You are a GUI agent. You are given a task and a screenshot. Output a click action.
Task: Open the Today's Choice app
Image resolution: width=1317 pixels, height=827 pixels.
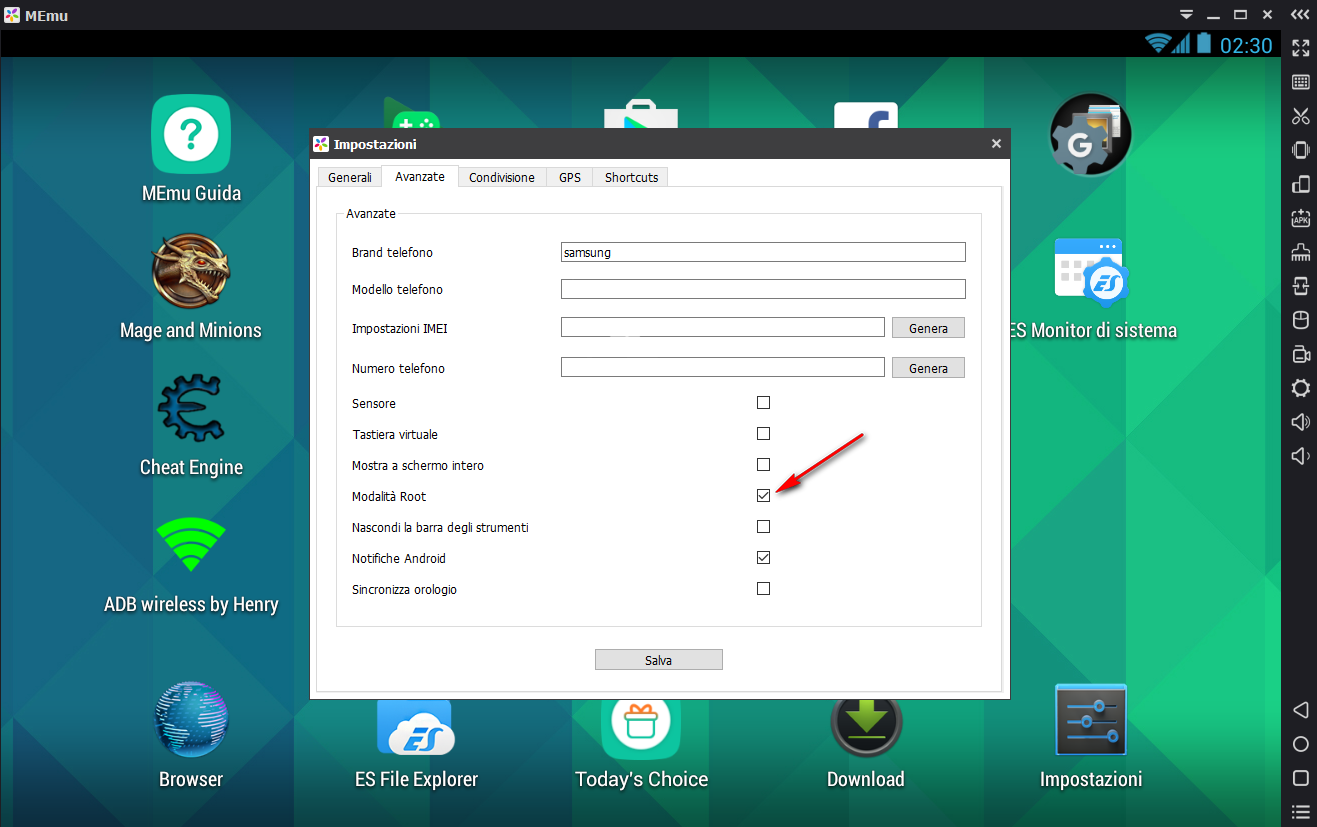pyautogui.click(x=641, y=745)
